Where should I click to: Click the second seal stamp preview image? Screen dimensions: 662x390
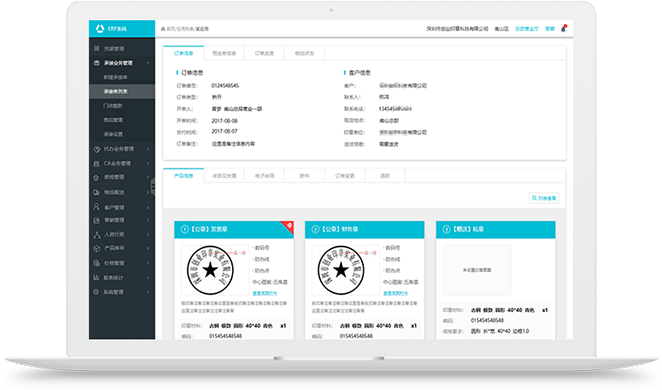pos(341,270)
